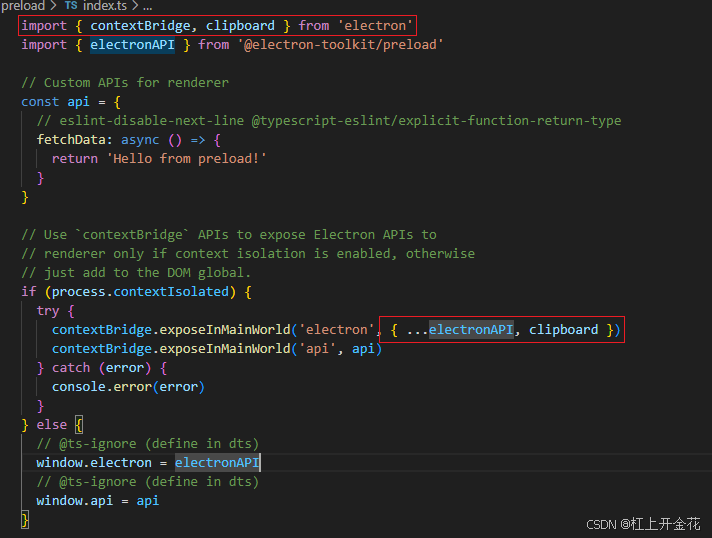Open the breadcrumb ellipsis after index.ts
This screenshot has width=712, height=538.
[148, 7]
